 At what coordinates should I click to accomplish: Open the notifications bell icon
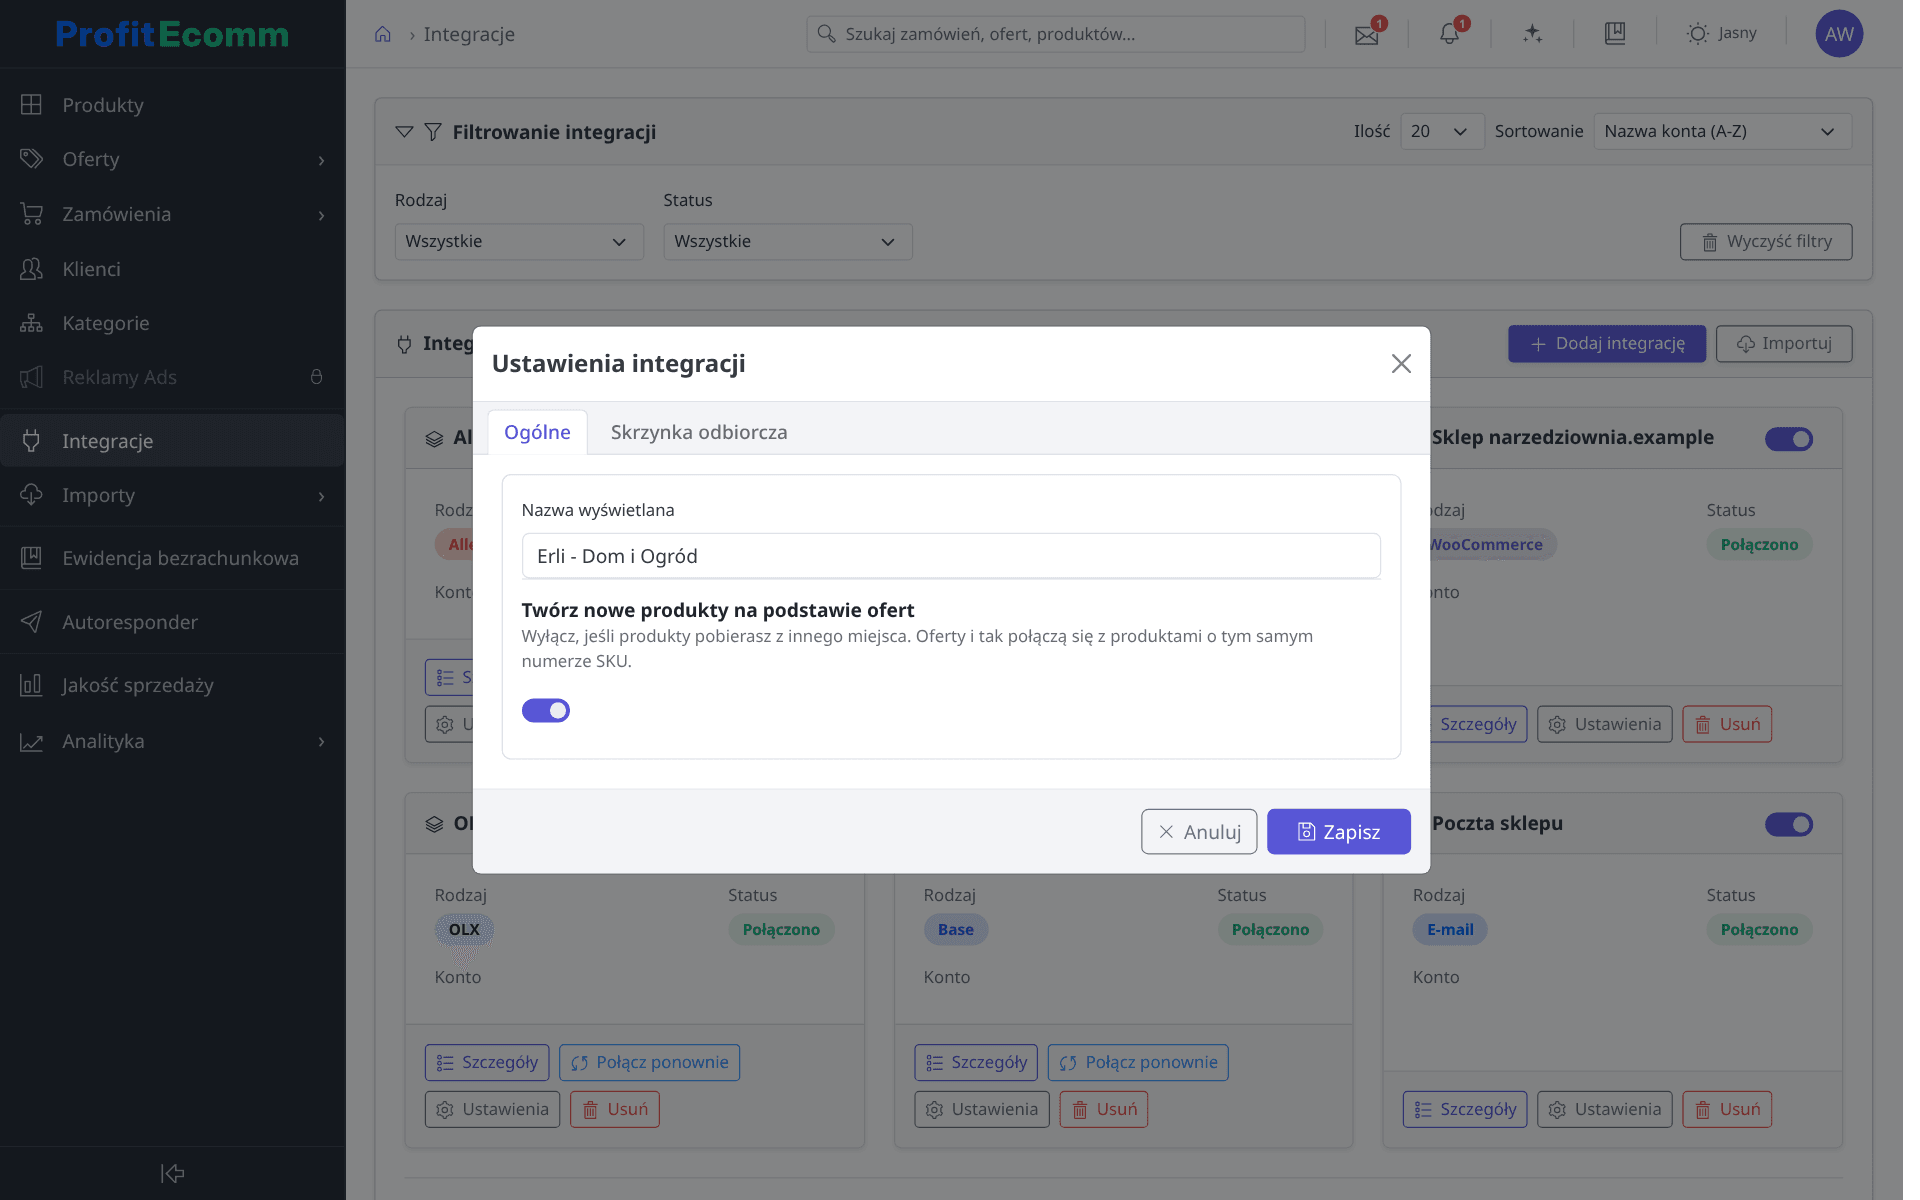[1449, 34]
